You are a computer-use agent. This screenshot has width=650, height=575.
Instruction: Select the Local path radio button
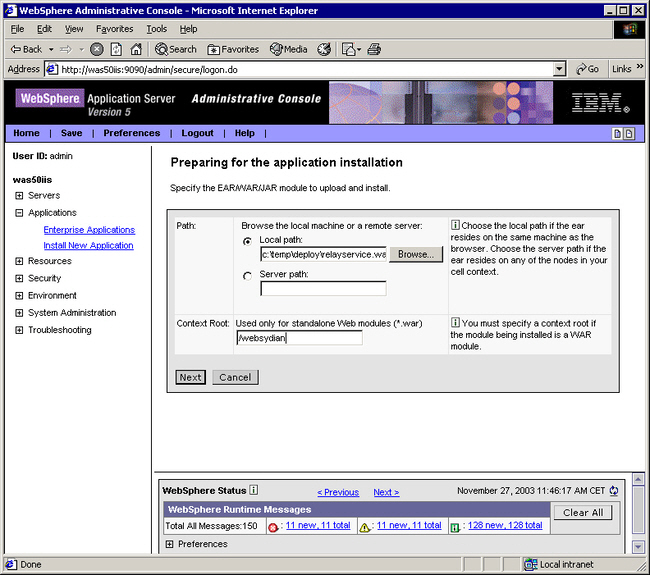point(247,241)
